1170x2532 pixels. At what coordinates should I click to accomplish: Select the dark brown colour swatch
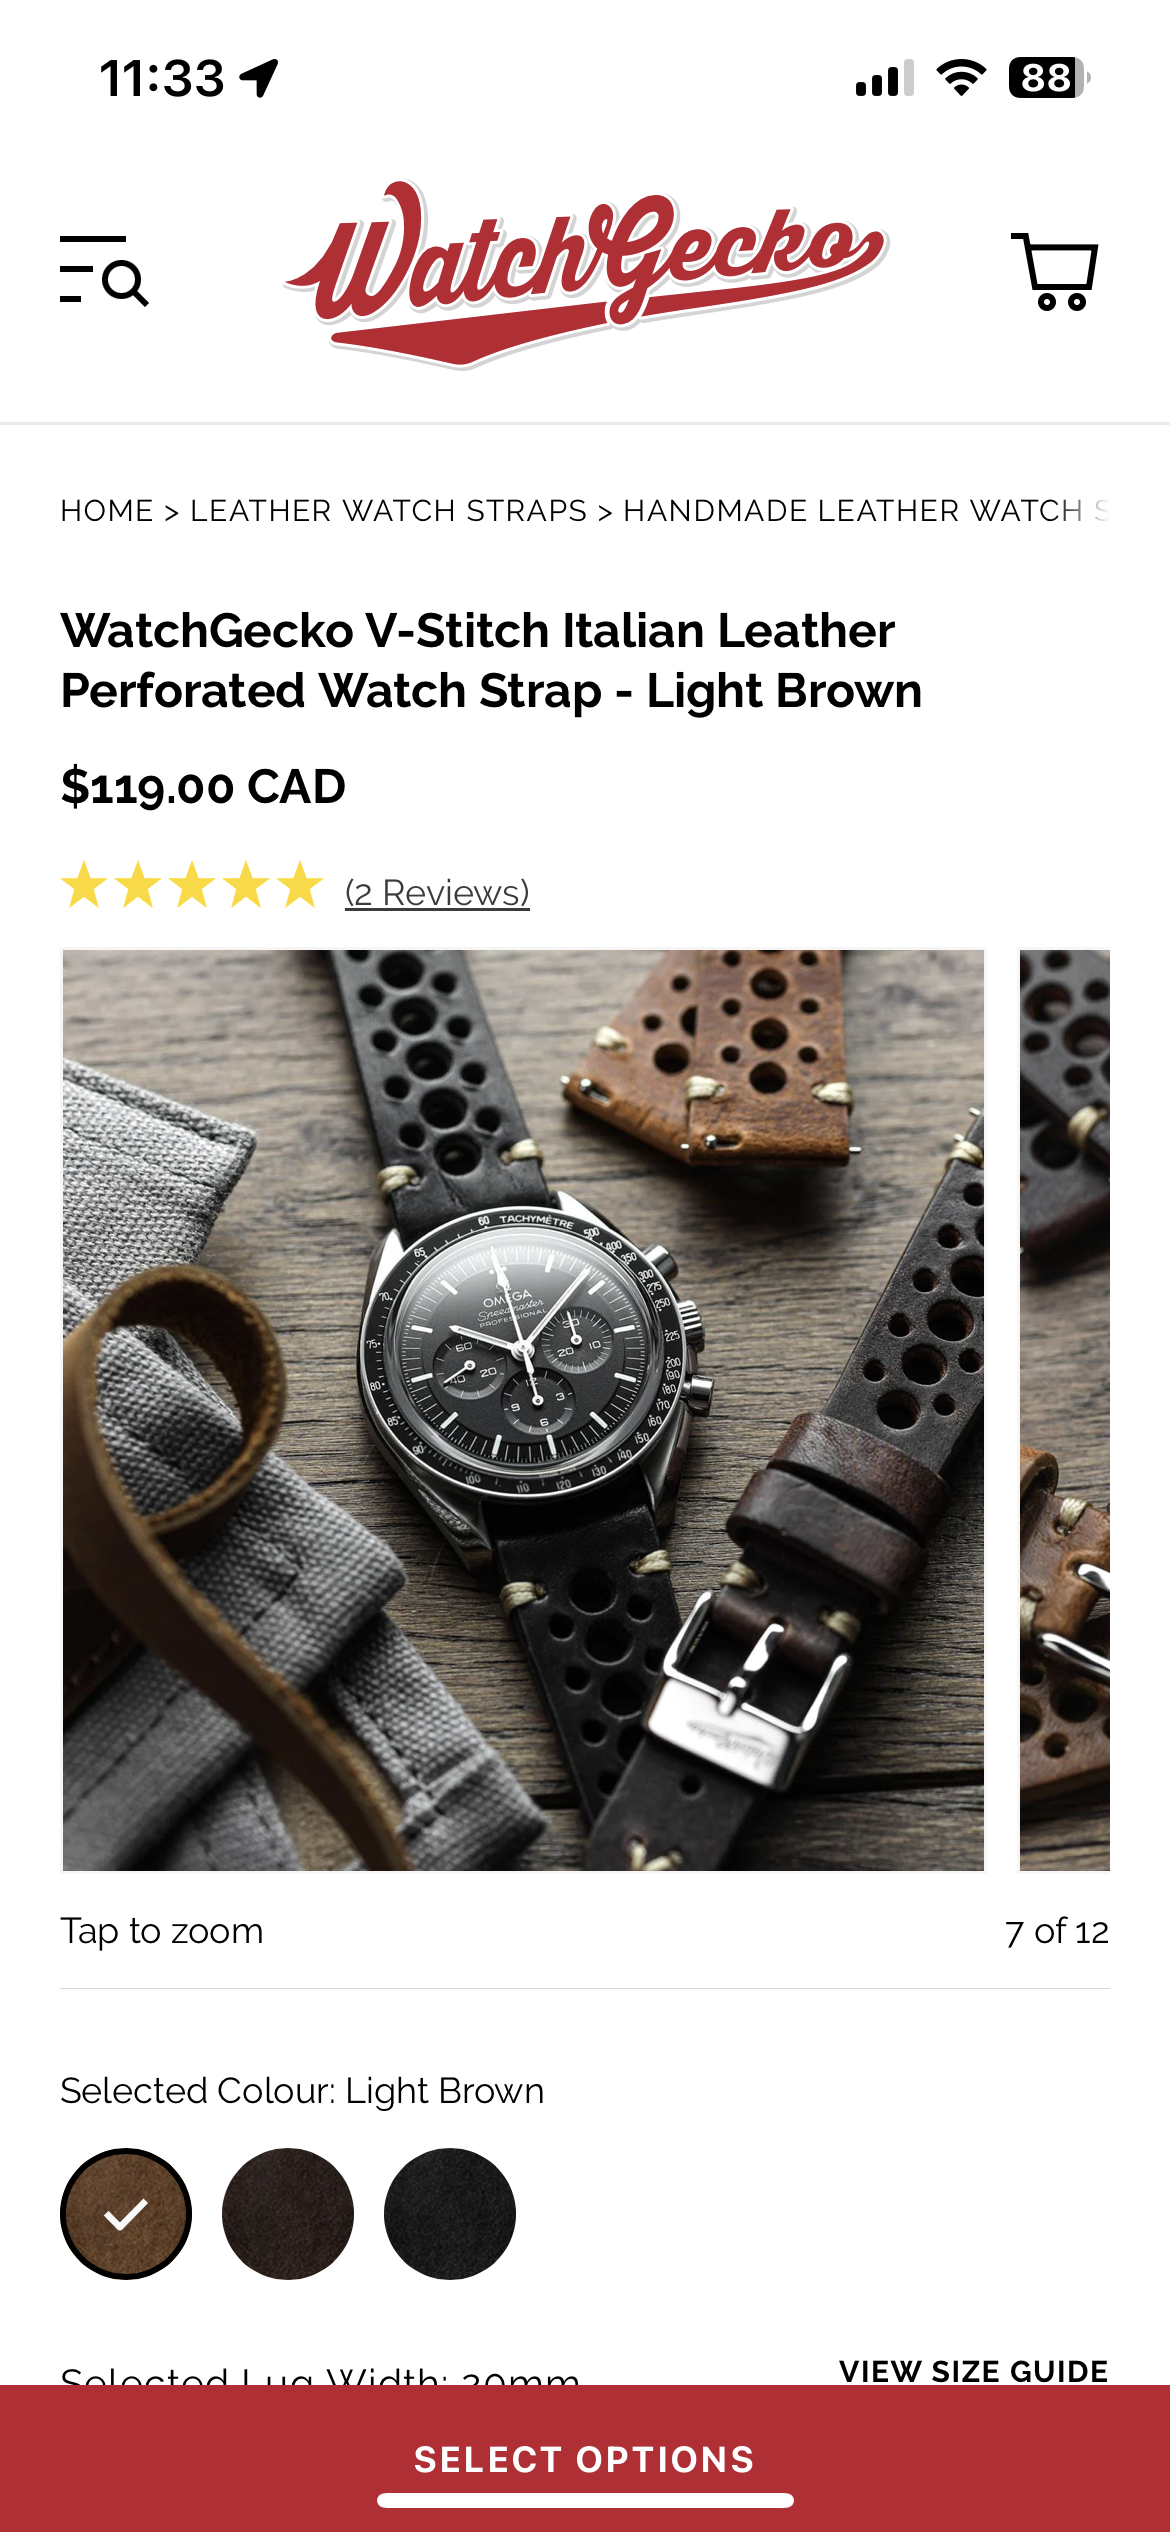pos(288,2214)
